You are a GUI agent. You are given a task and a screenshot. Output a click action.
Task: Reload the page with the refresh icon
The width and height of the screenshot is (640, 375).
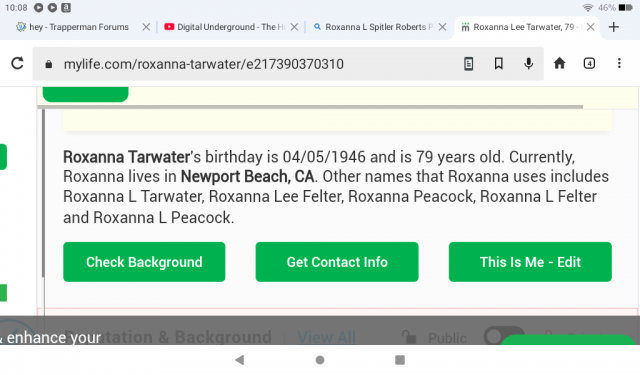(x=17, y=63)
